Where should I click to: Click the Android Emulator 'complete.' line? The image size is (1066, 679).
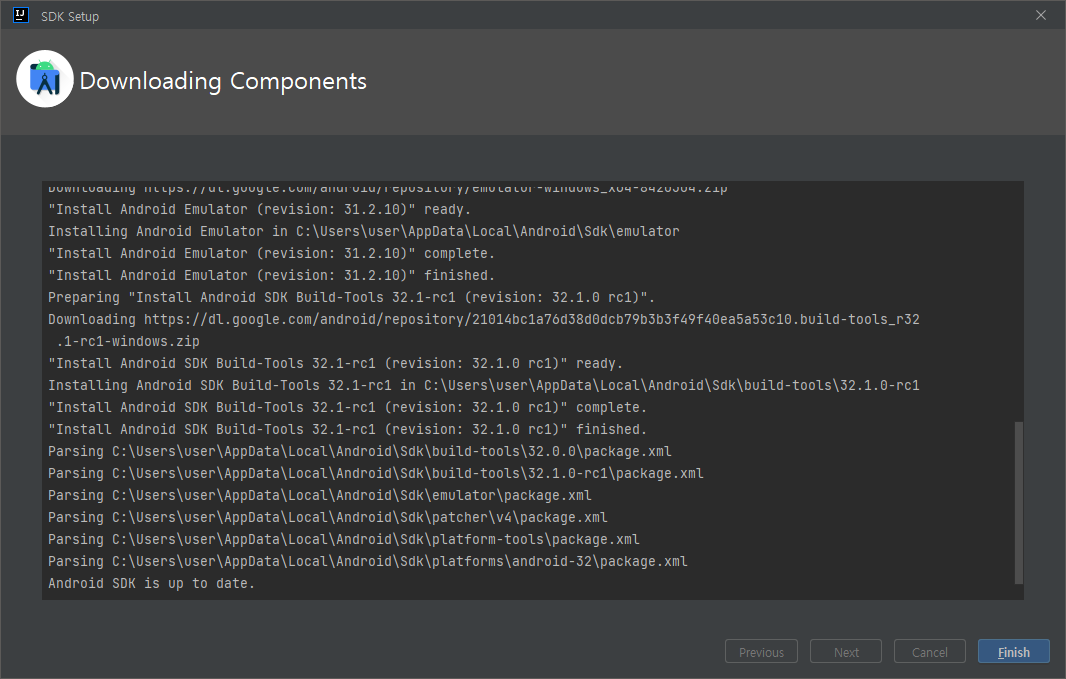tap(271, 253)
